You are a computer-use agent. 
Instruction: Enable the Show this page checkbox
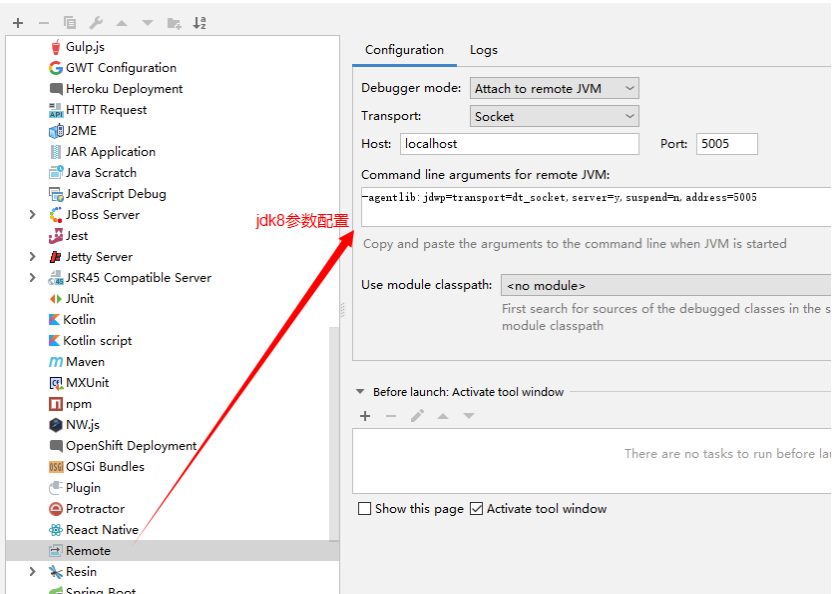[365, 509]
